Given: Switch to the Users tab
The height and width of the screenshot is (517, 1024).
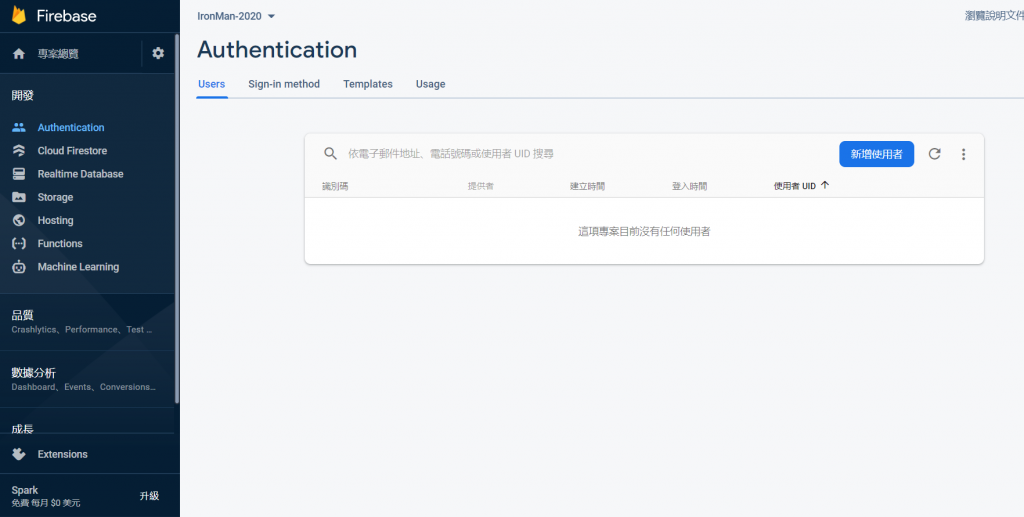Looking at the screenshot, I should click(x=212, y=84).
